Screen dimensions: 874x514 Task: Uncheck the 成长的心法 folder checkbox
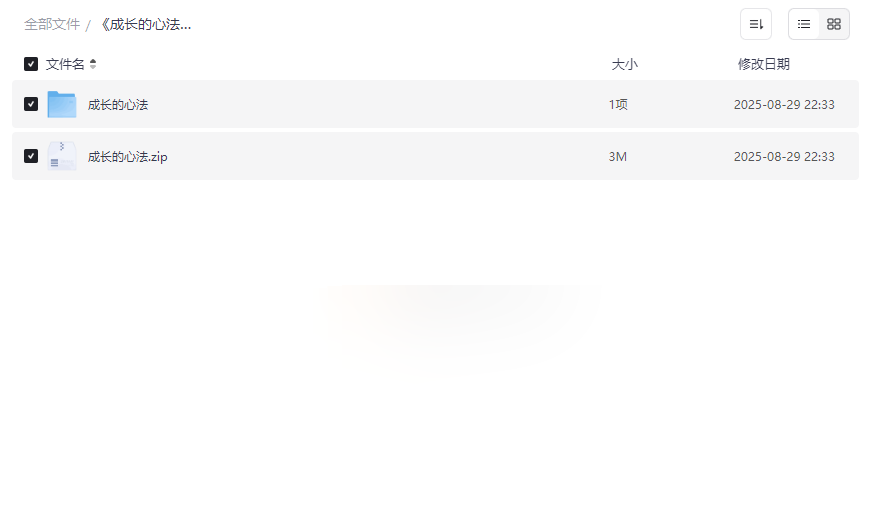[31, 104]
